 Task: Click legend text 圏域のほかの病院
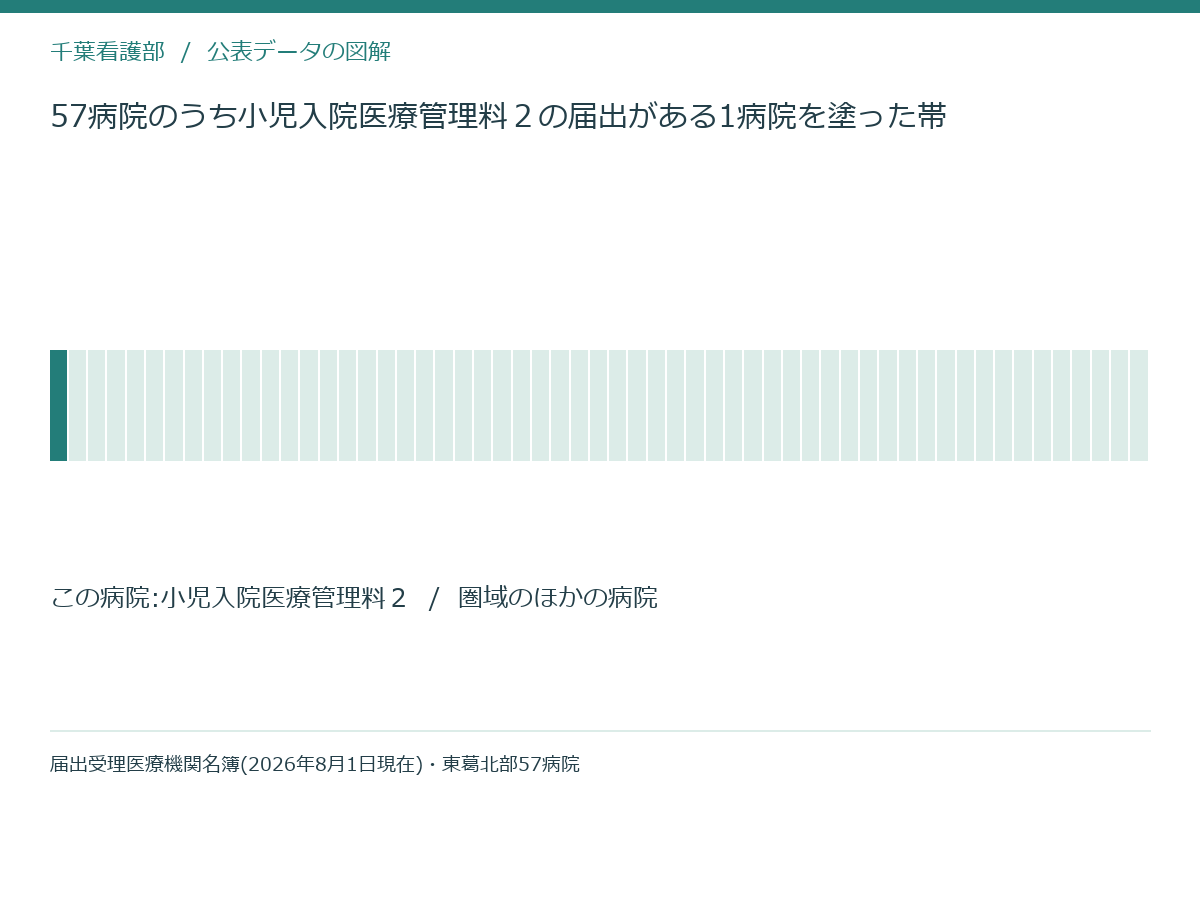click(x=558, y=598)
